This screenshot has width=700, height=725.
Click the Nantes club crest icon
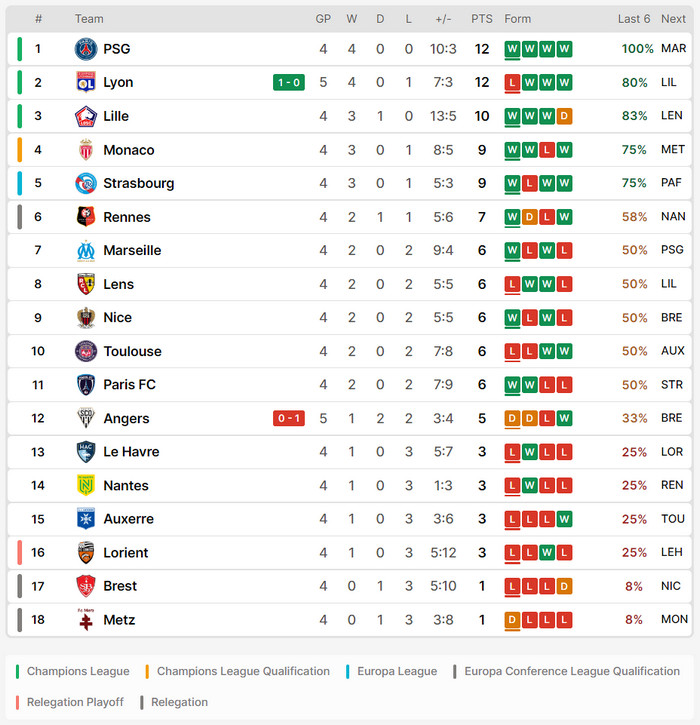[x=86, y=485]
